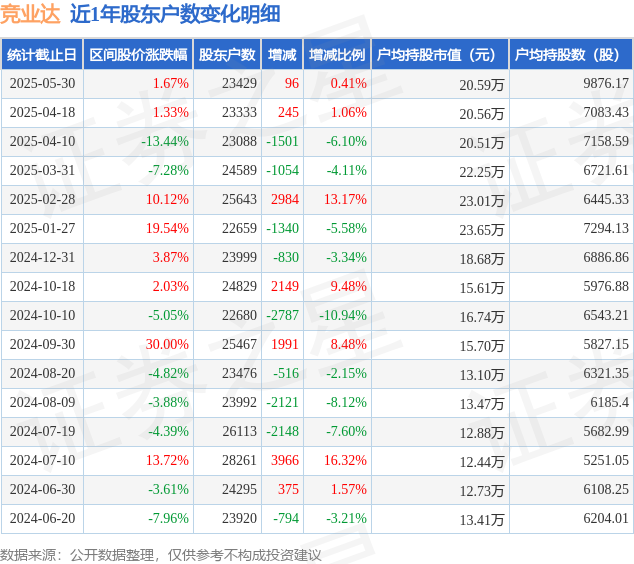The height and width of the screenshot is (564, 634).
Task: Click change ratio 9.48%
Action: tap(349, 286)
